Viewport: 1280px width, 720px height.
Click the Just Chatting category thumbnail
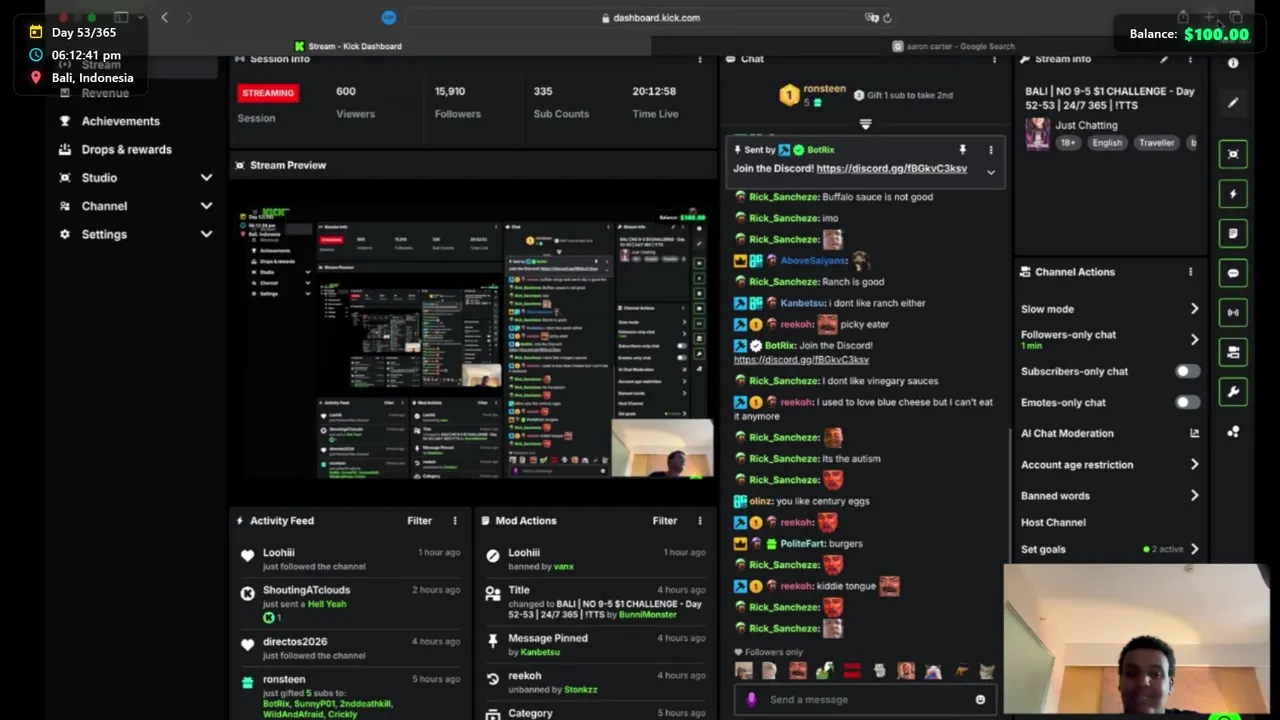pyautogui.click(x=1038, y=134)
